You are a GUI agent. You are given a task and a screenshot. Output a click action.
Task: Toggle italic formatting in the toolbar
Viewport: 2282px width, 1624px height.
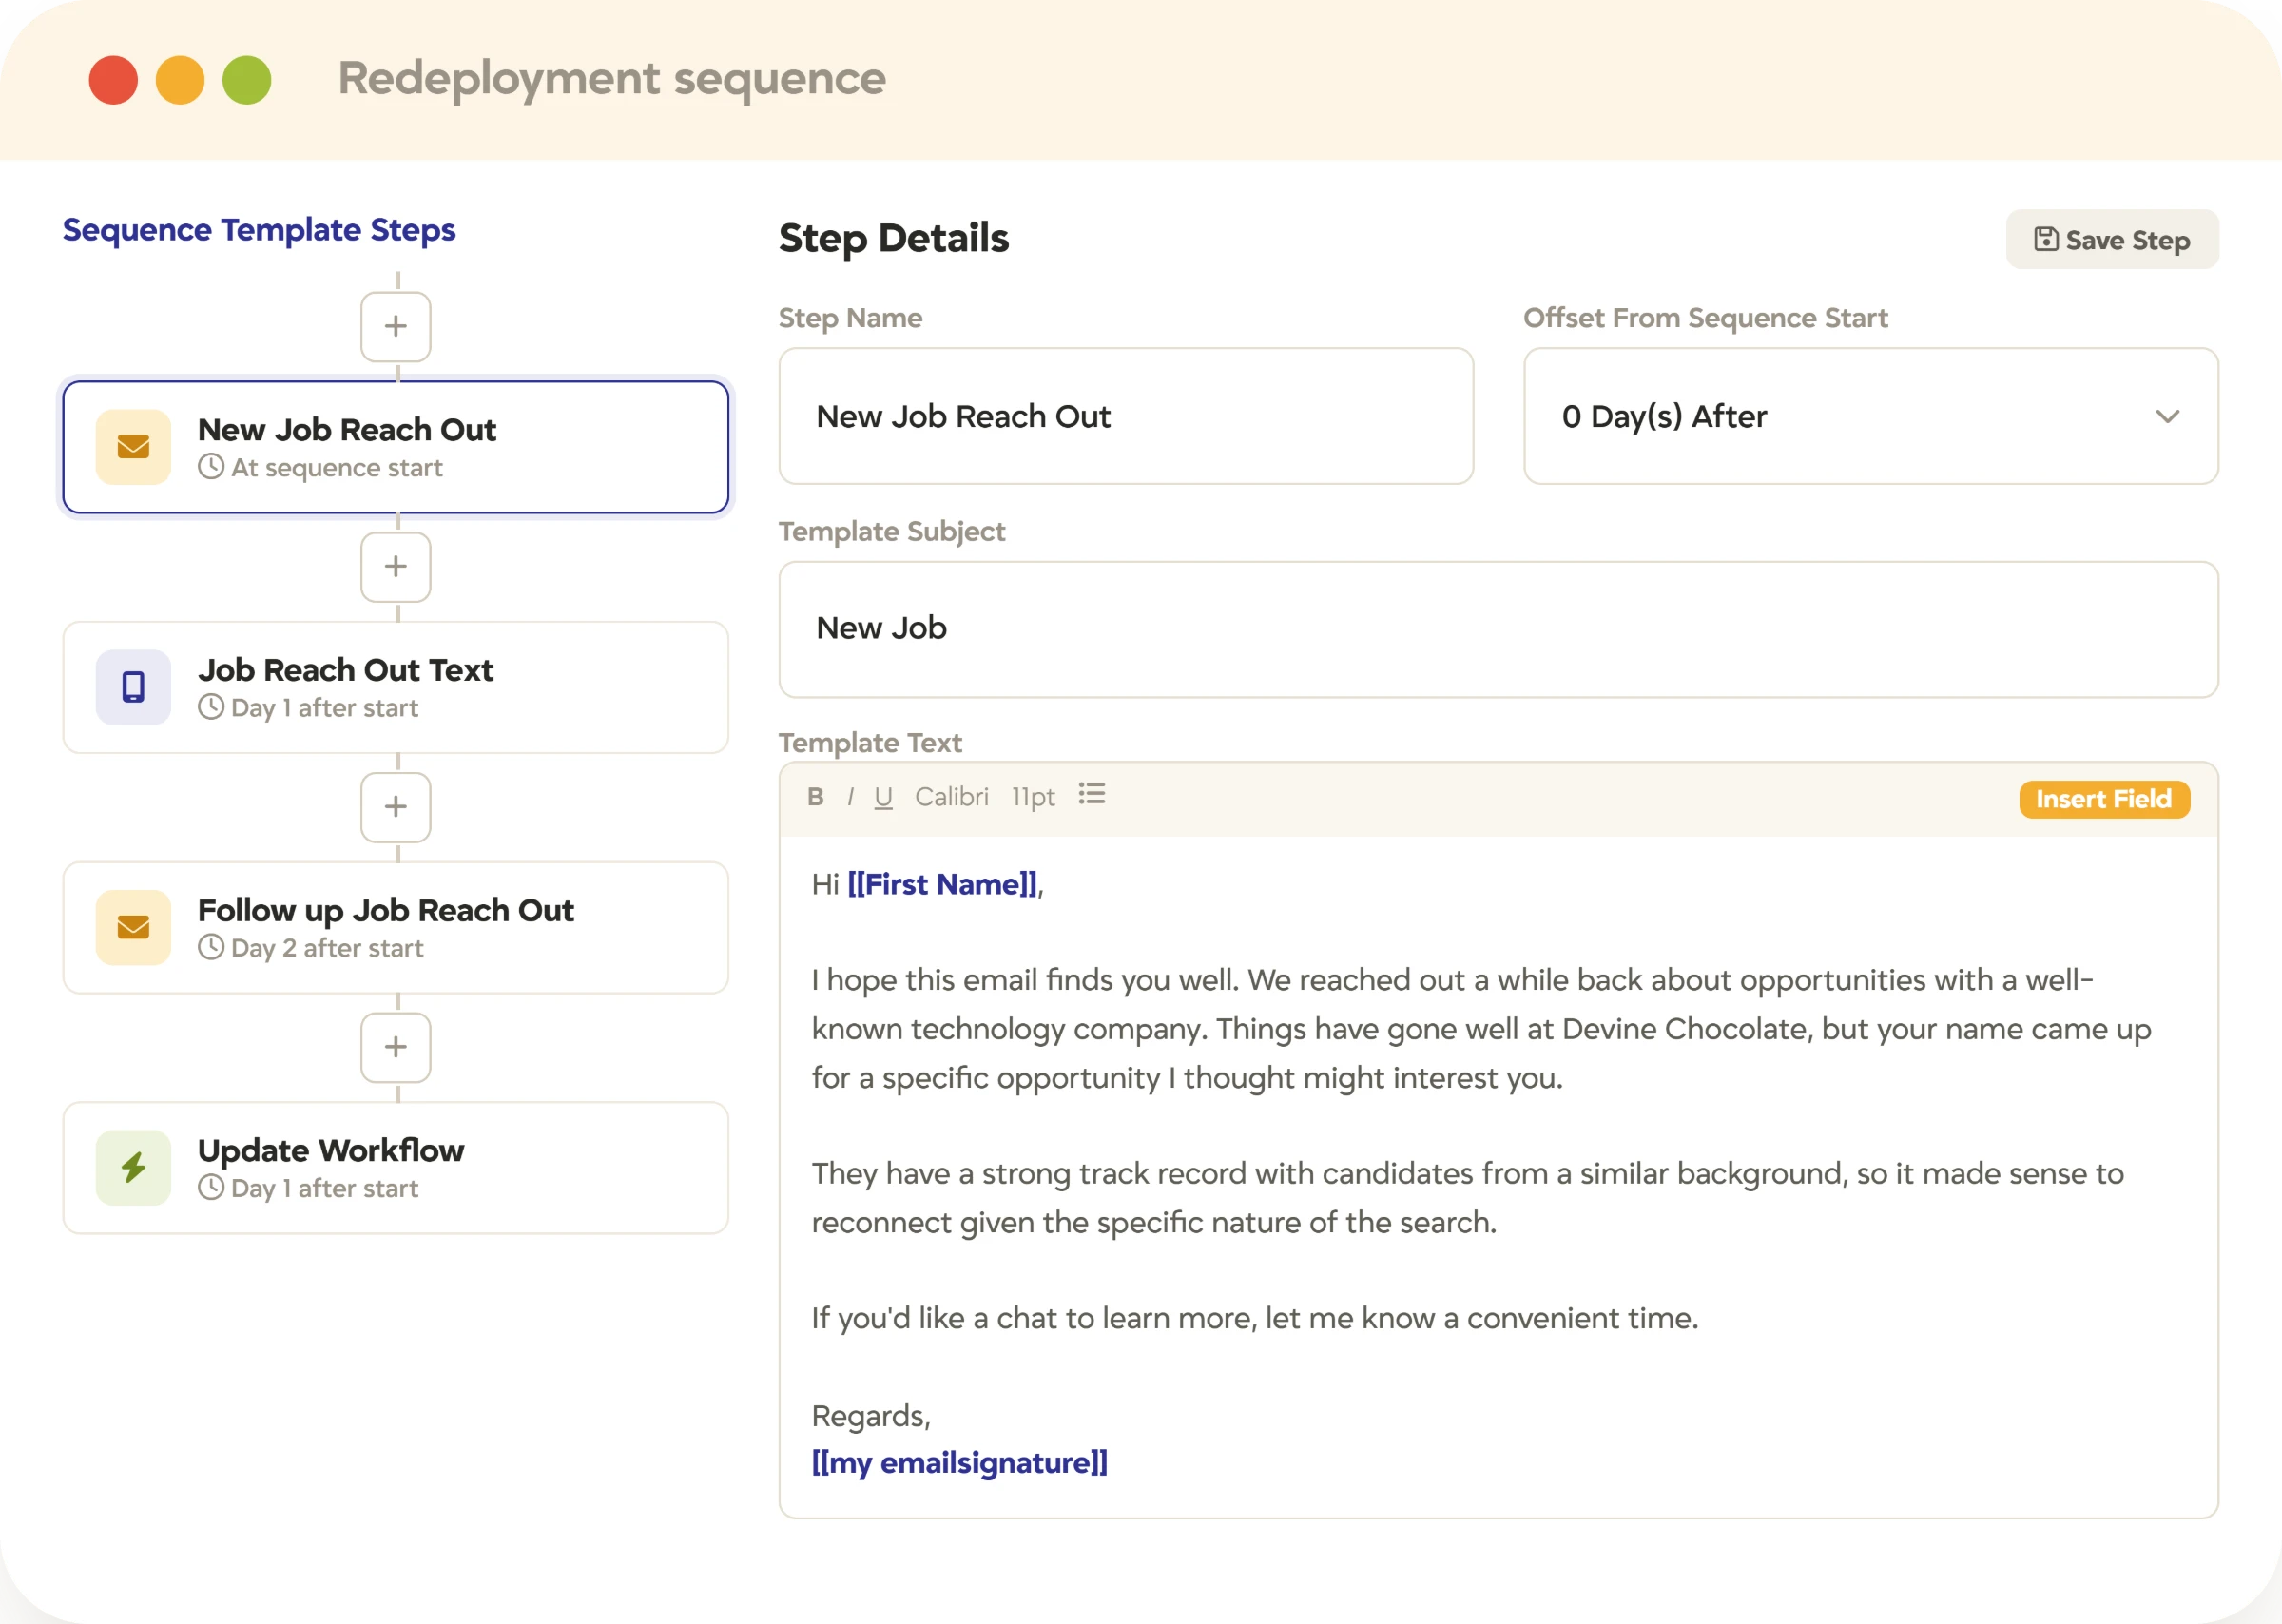click(x=850, y=797)
